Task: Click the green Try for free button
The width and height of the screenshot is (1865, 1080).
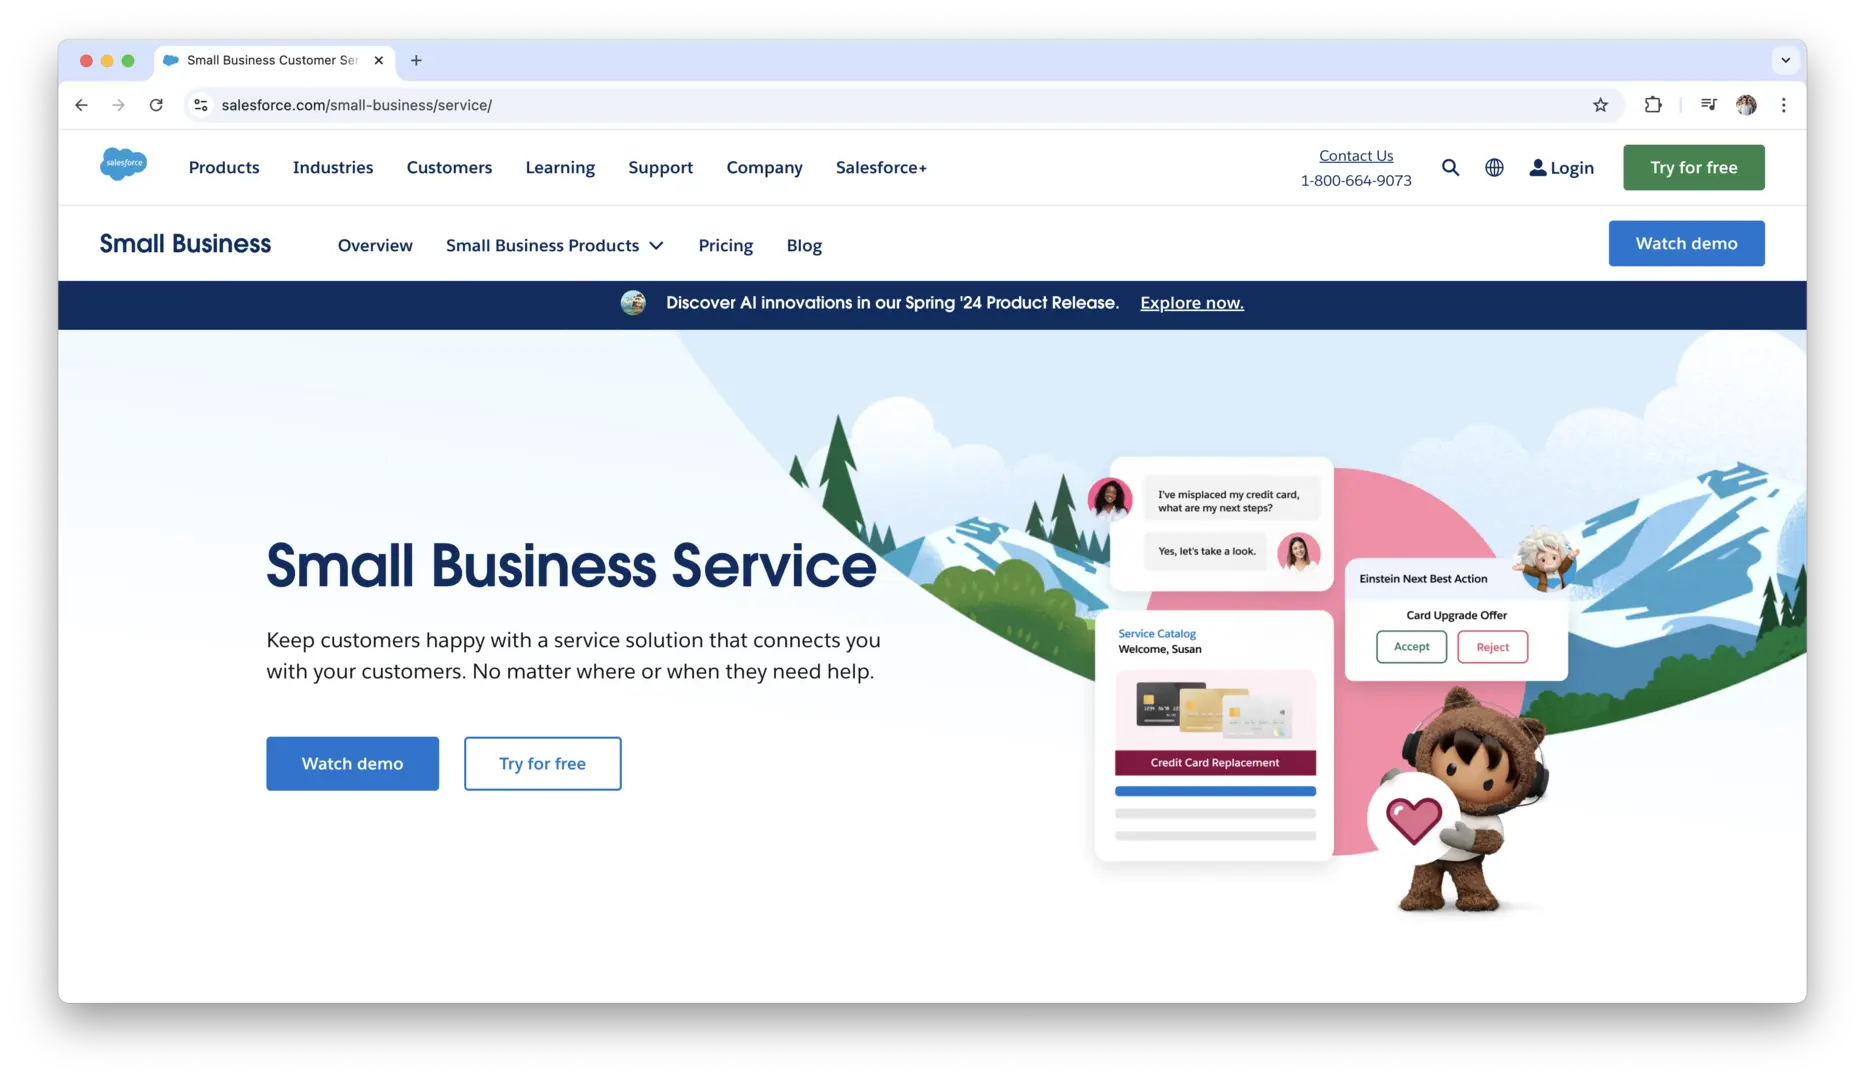Action: [1693, 167]
